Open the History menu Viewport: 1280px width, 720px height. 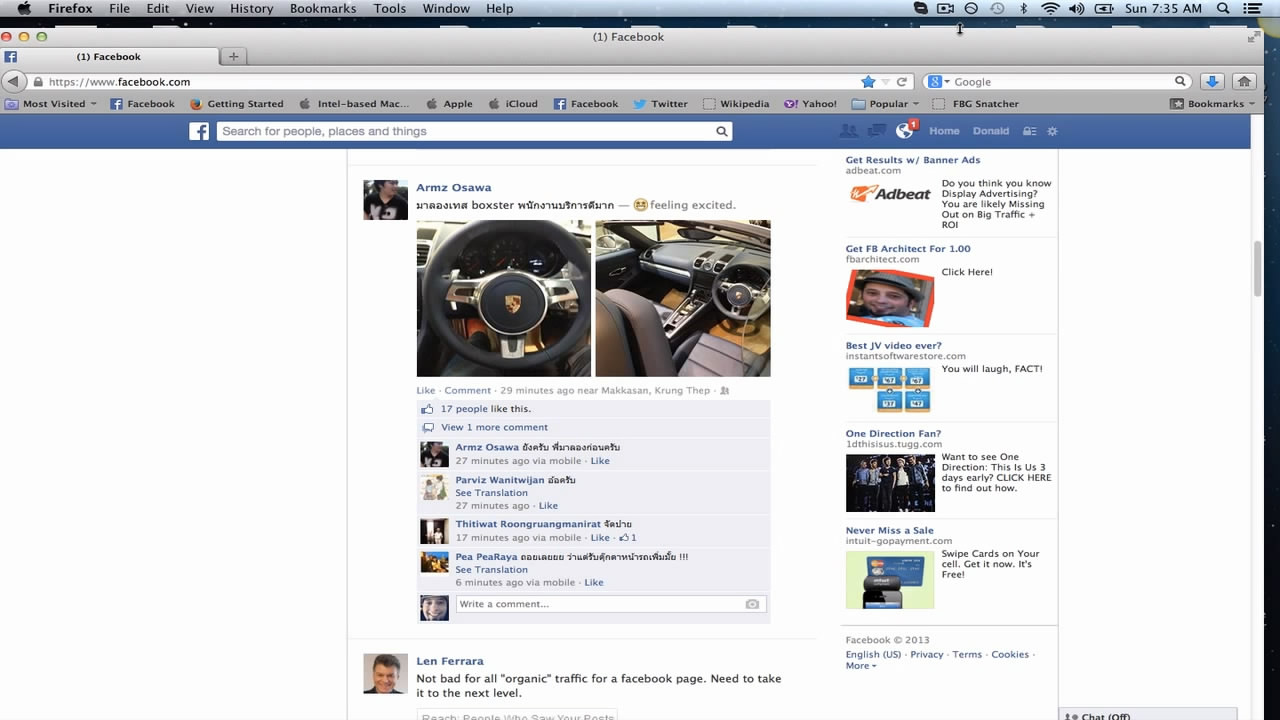click(252, 8)
